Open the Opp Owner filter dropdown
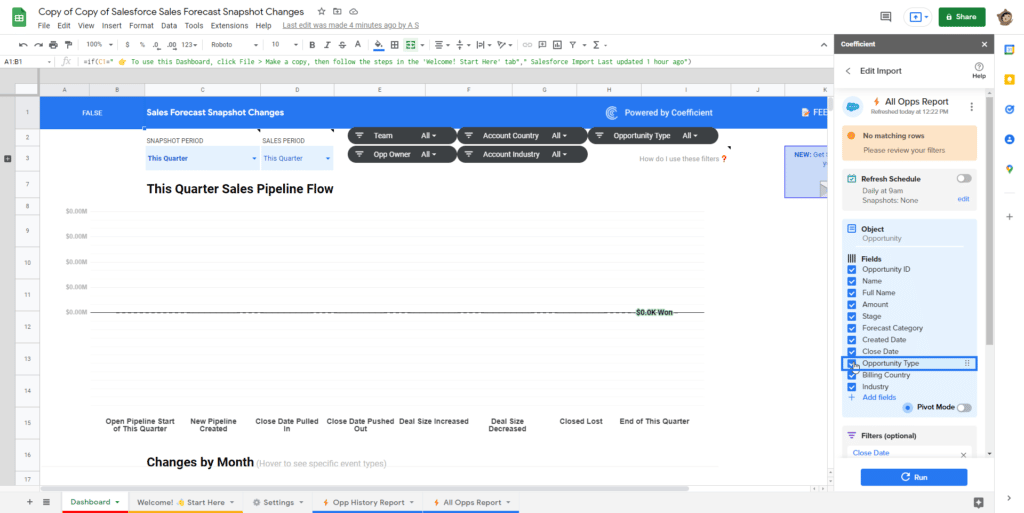 click(x=428, y=155)
